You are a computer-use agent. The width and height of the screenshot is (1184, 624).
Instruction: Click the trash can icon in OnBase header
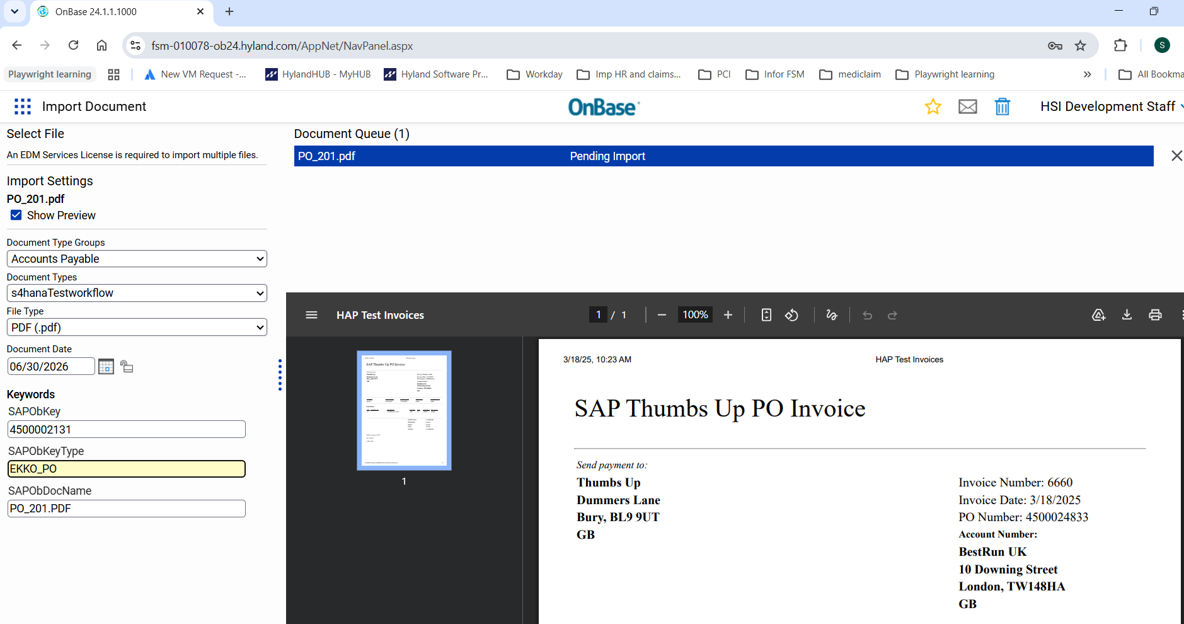1002,107
